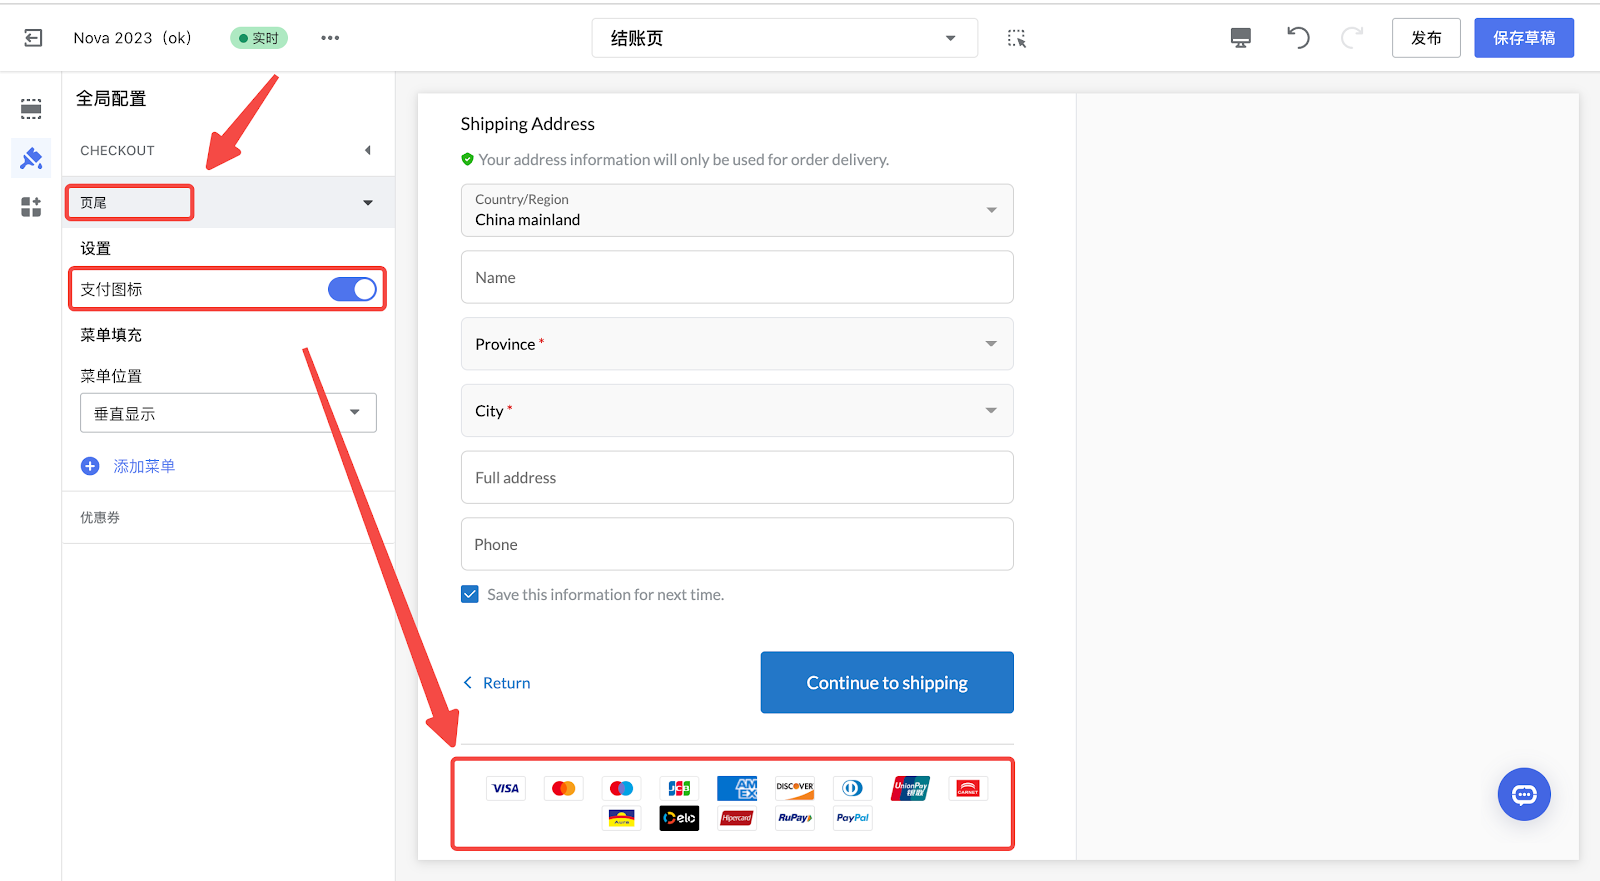Open the 垂直显示 menu position dropdown
The height and width of the screenshot is (881, 1600).
(x=228, y=413)
